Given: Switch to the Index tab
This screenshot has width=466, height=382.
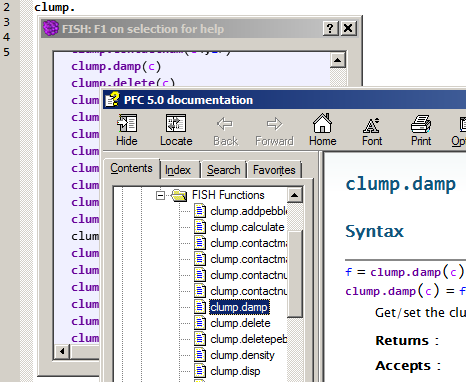Looking at the screenshot, I should pos(178,170).
